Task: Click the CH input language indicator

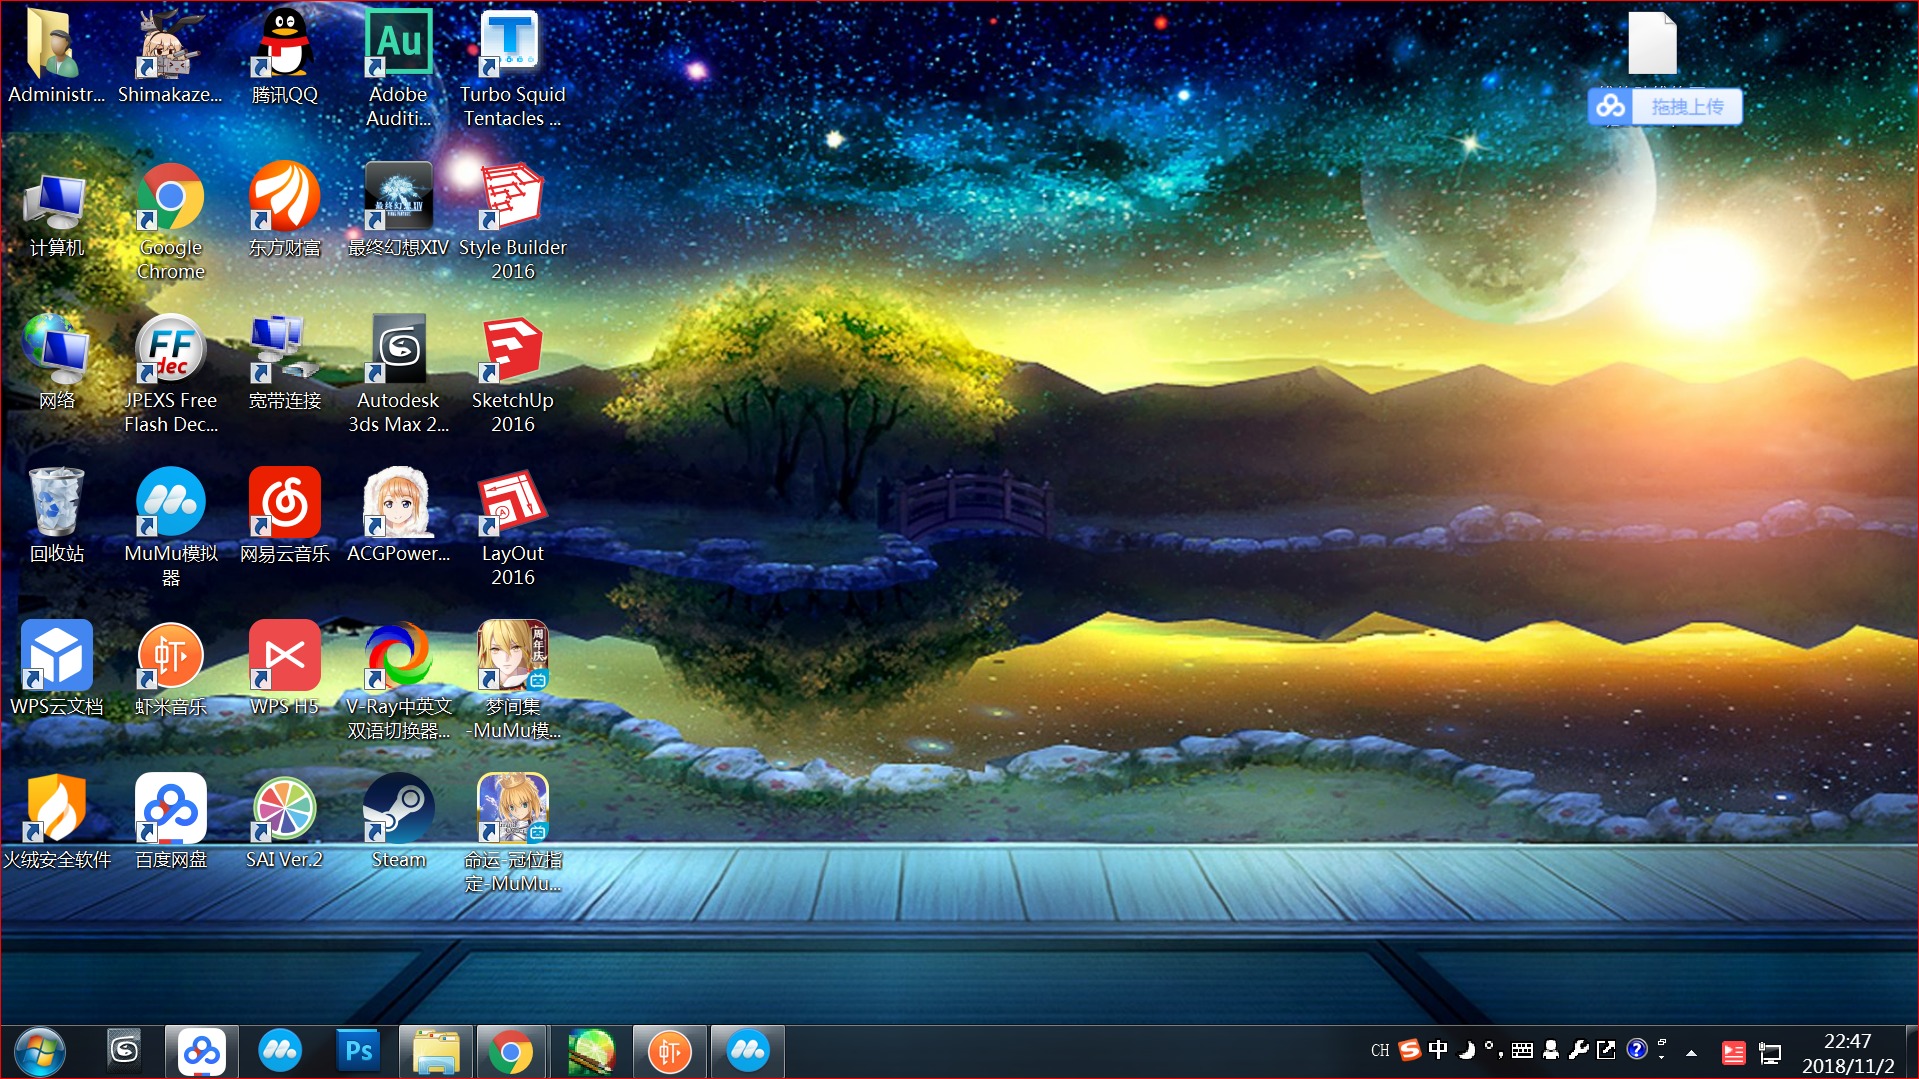Action: coord(1380,1050)
